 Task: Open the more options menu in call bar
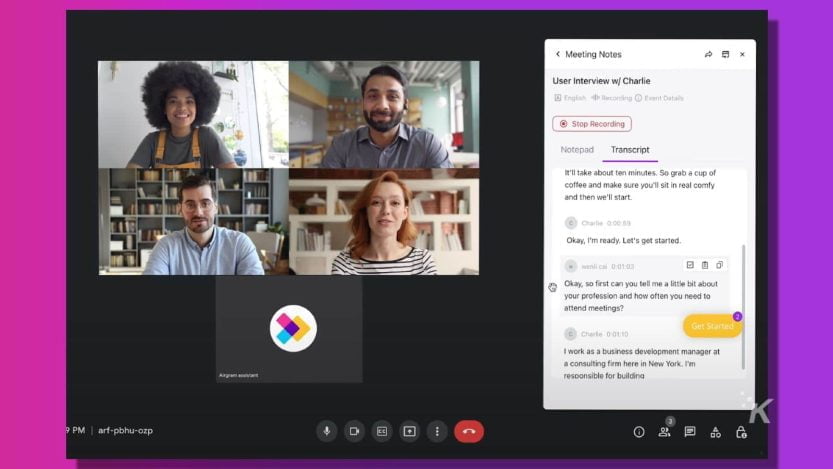point(436,431)
